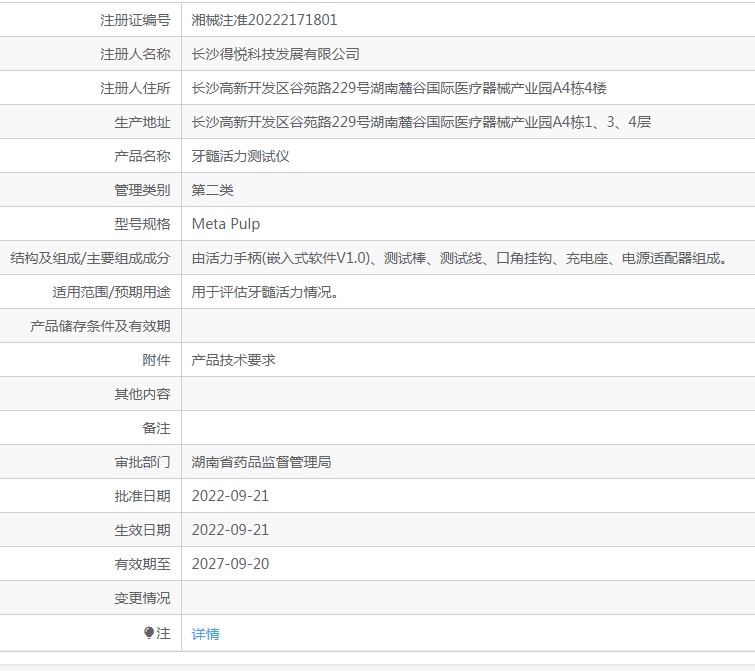Click the production address ending 1、3、4层
The image size is (755, 671).
click(x=421, y=122)
